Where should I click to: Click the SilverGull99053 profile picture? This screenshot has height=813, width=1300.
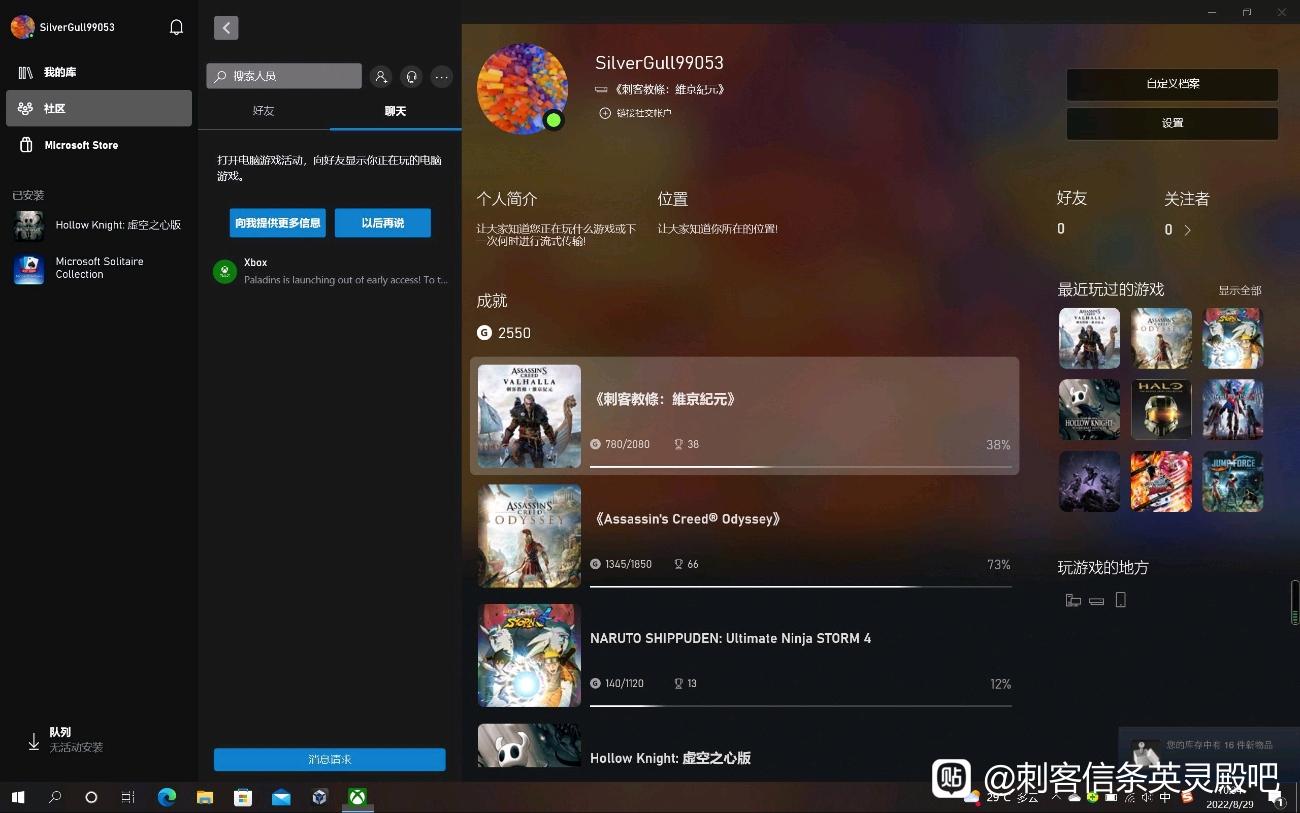522,88
